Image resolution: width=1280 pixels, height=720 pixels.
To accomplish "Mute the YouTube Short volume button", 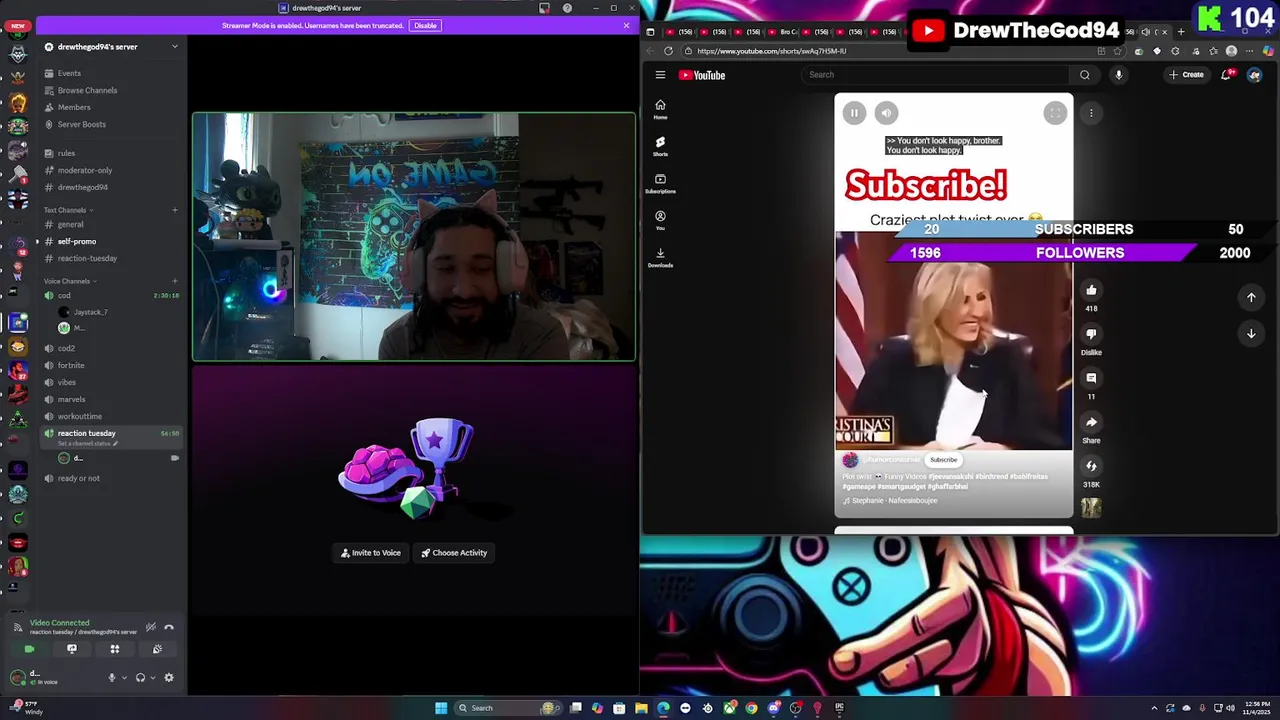I will click(x=886, y=113).
